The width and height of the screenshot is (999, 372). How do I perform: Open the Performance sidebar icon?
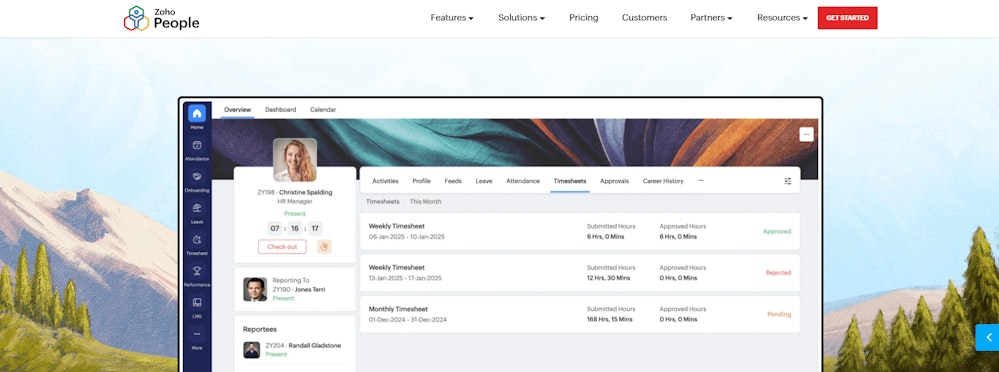coord(197,271)
